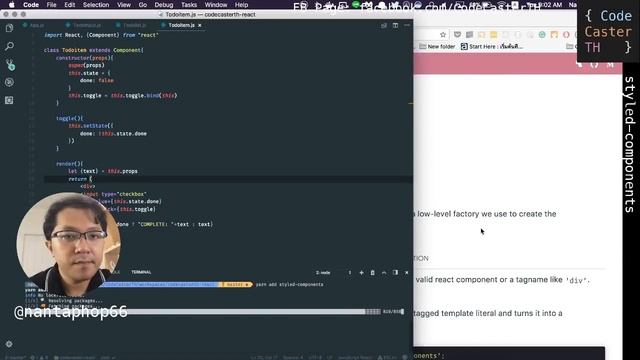
Task: Kill the terminal with the trash icon
Action: pos(372,273)
